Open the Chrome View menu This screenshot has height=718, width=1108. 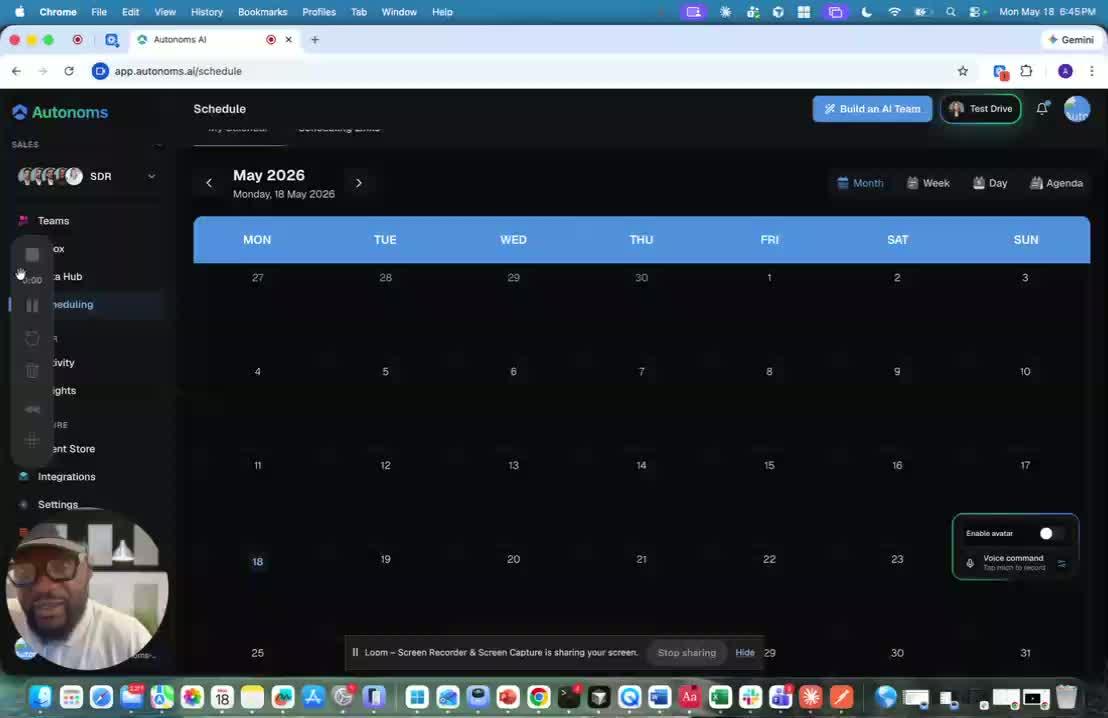coord(165,12)
